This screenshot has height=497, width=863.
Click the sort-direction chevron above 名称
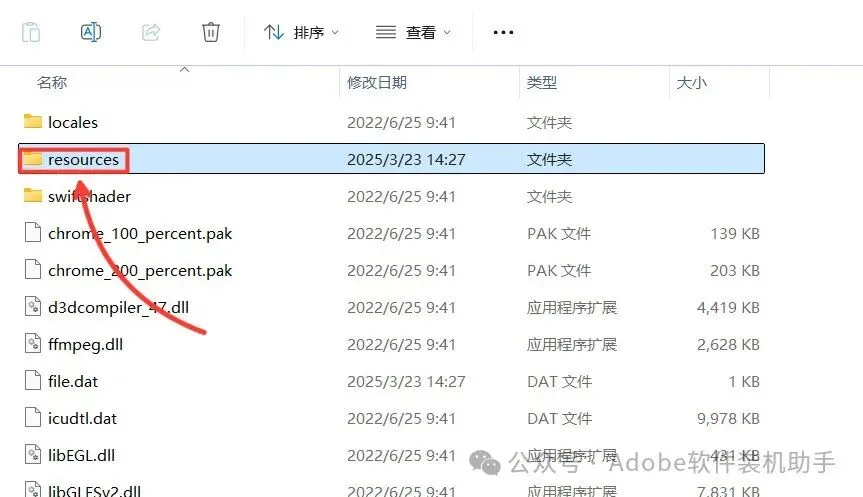point(185,69)
